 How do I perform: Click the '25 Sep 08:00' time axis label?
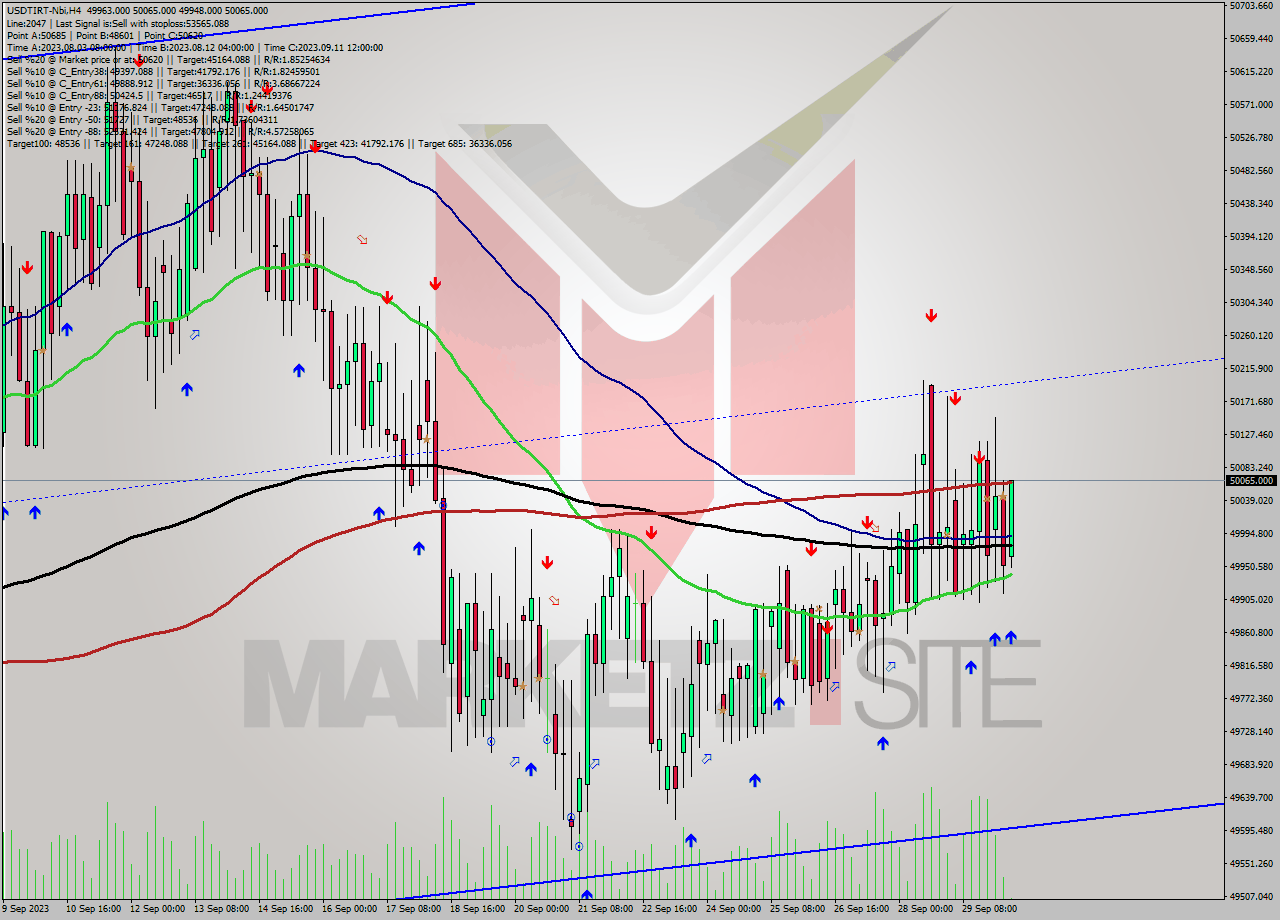tap(797, 909)
